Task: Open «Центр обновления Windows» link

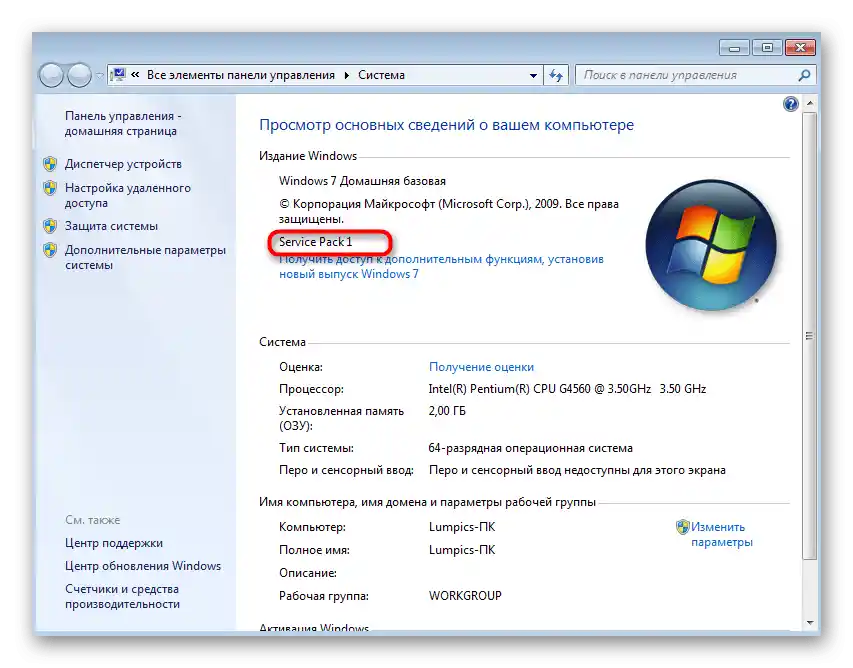Action: pyautogui.click(x=143, y=566)
